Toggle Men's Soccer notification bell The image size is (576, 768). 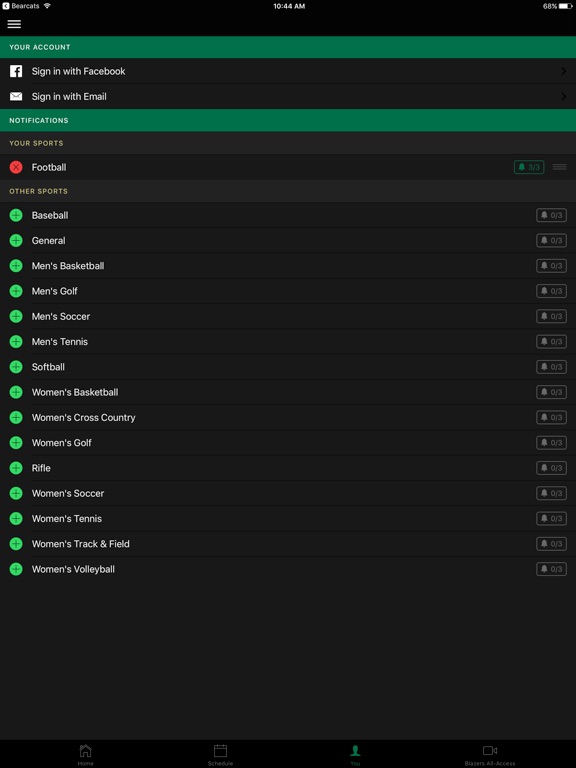pos(552,316)
